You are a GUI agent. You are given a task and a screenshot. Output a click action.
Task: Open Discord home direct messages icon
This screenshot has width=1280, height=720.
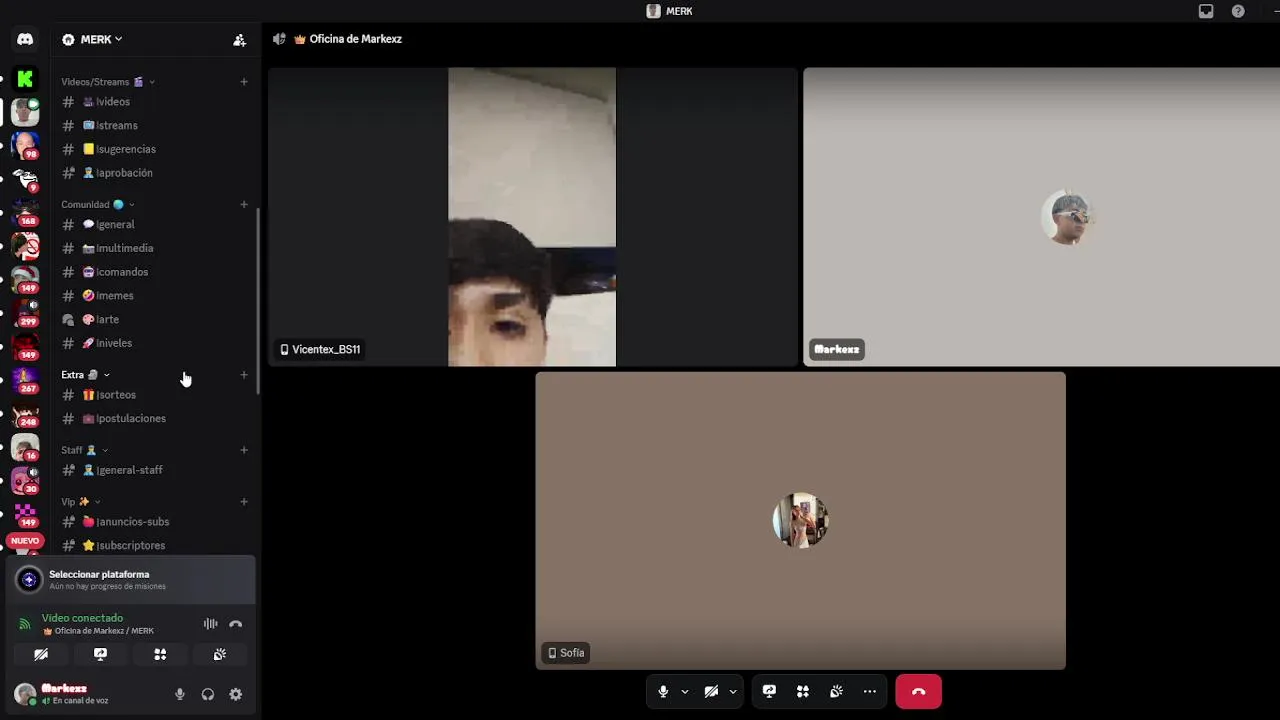pos(25,39)
